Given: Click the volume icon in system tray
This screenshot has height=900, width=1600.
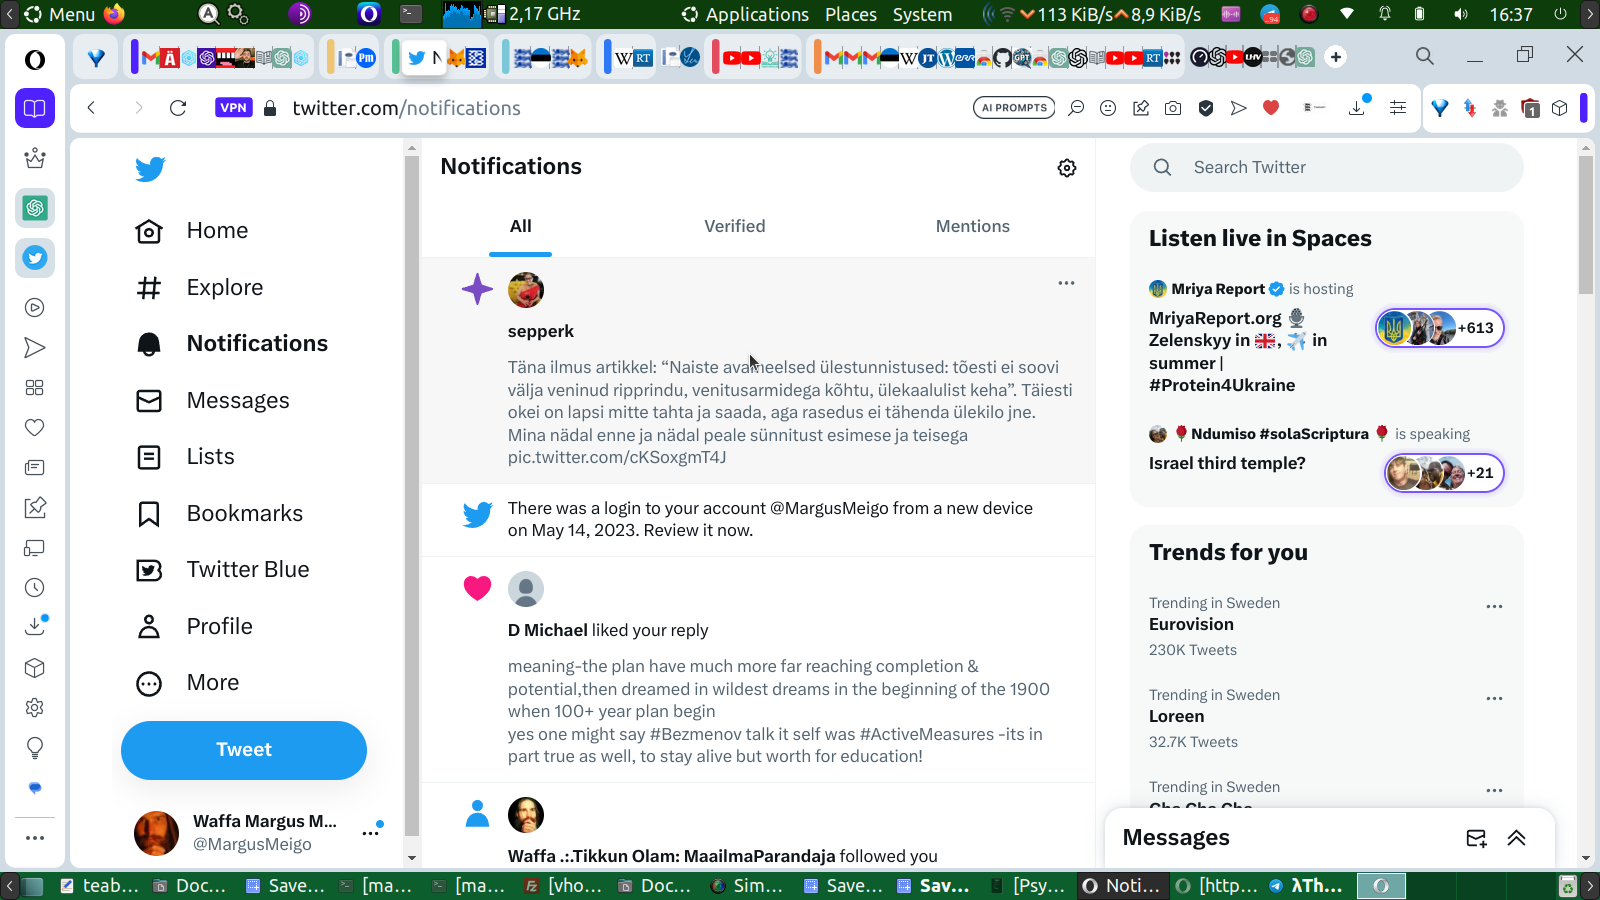Looking at the screenshot, I should (x=1461, y=14).
